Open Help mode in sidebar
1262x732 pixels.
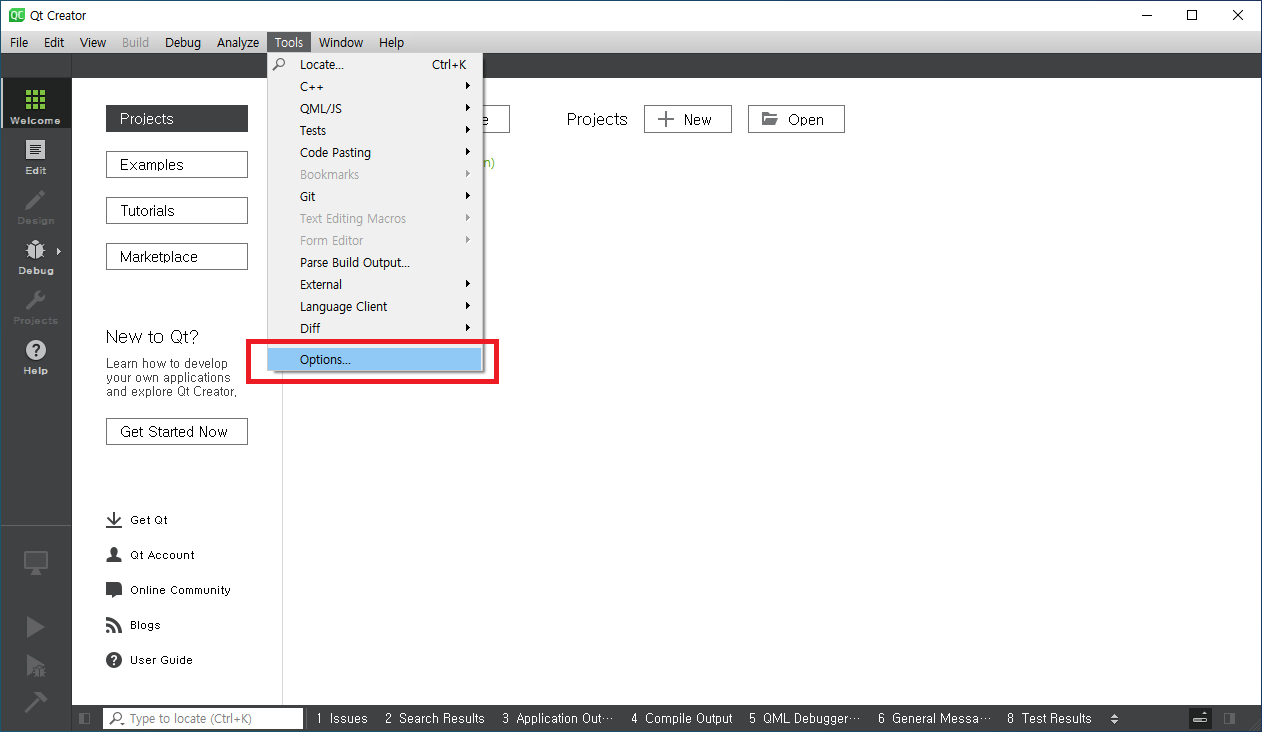(x=36, y=355)
